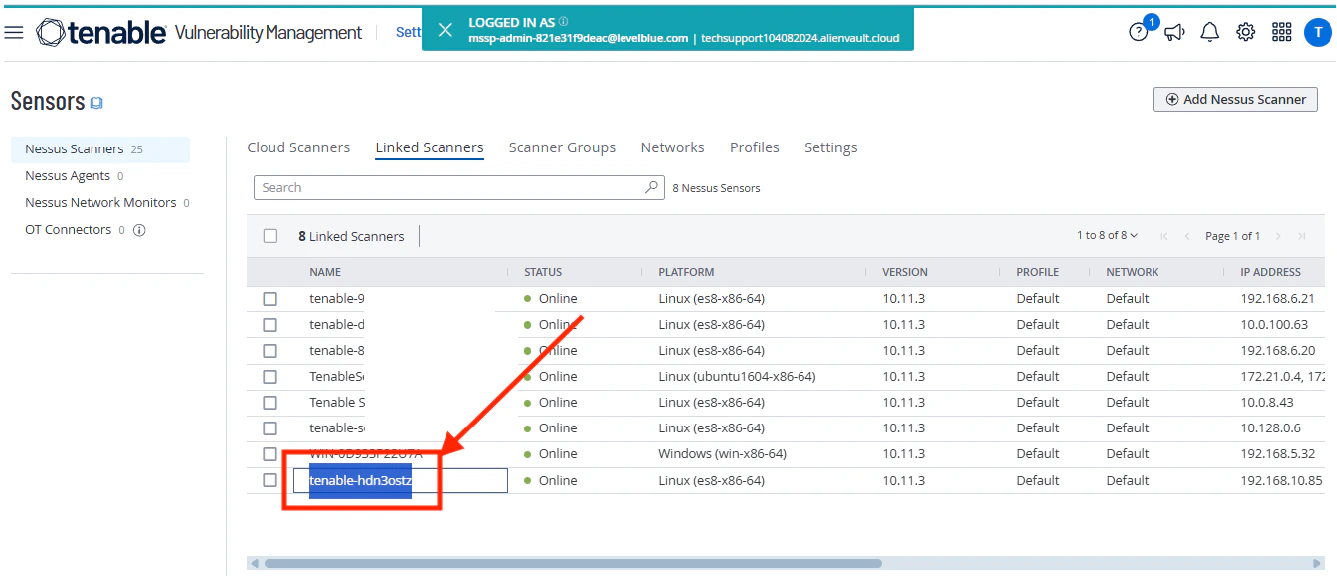Switch to the Settings tab
The width and height of the screenshot is (1337, 576).
click(x=831, y=147)
